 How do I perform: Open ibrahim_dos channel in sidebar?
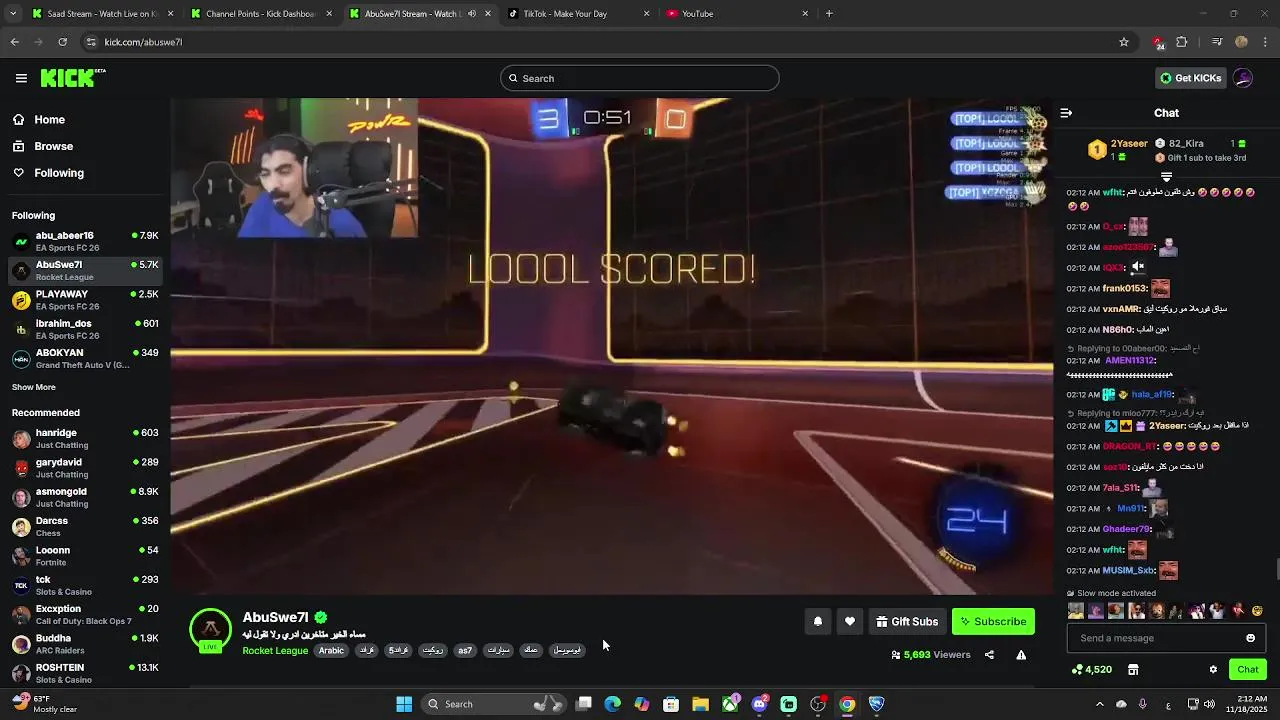pyautogui.click(x=85, y=329)
